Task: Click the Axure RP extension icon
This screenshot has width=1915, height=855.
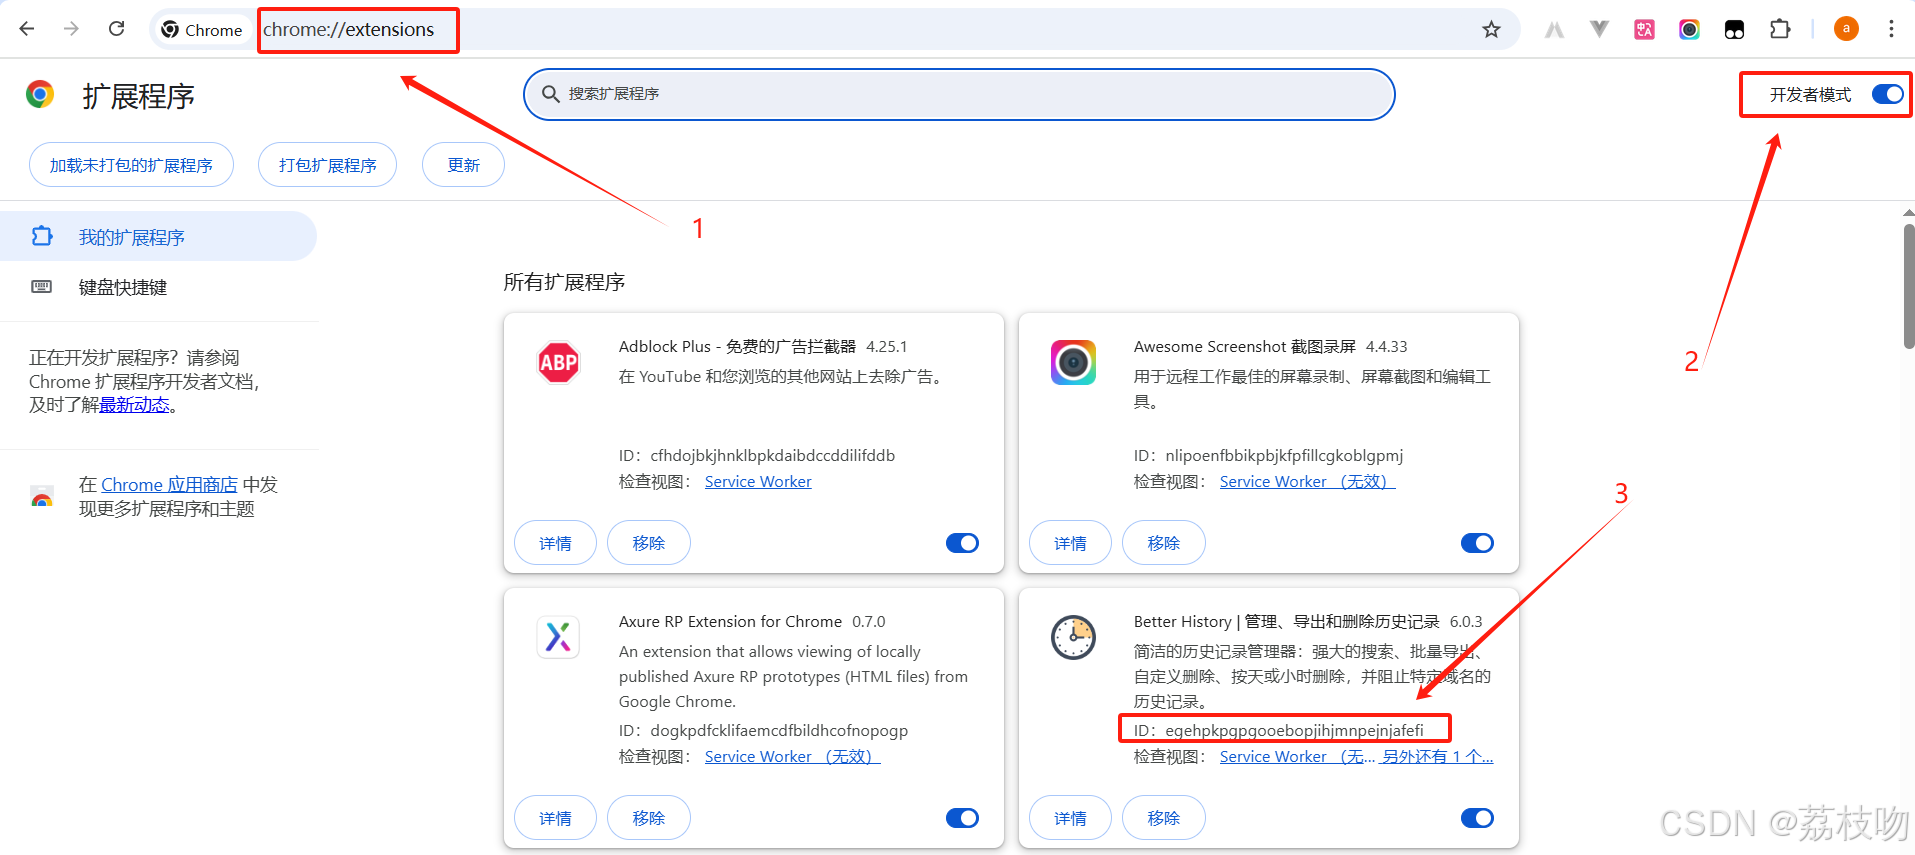Action: pyautogui.click(x=558, y=637)
